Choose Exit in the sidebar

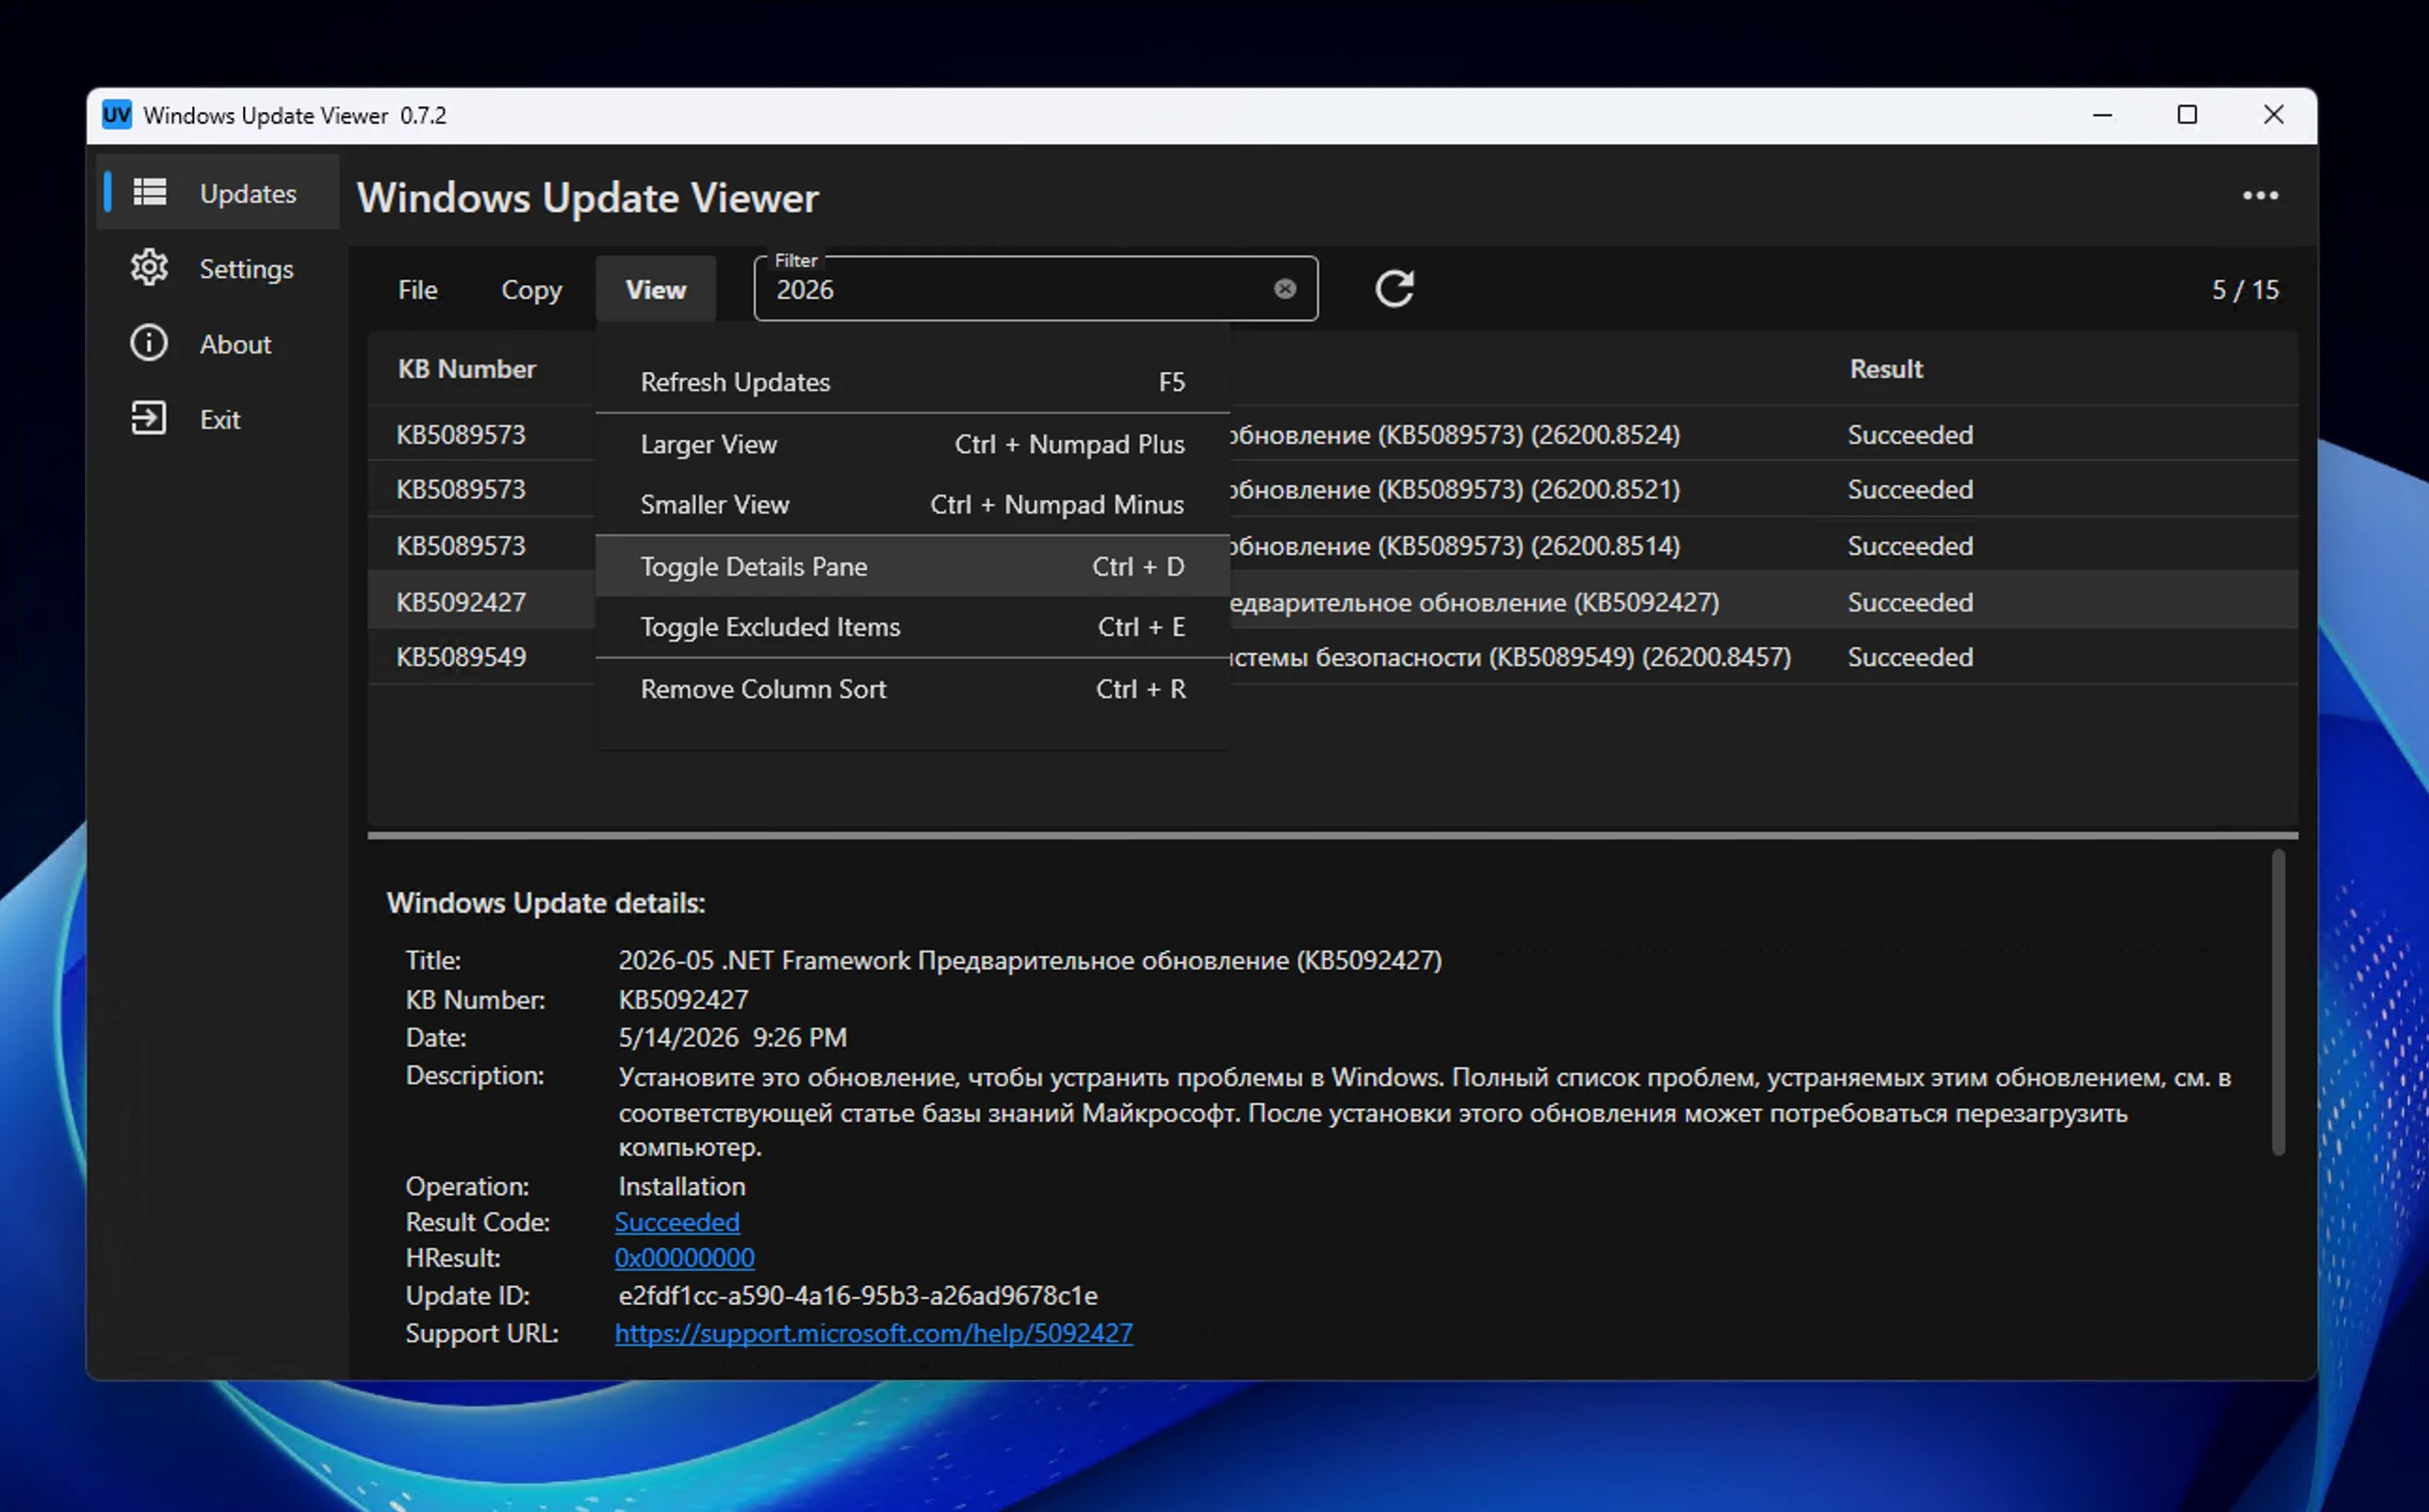pos(220,419)
